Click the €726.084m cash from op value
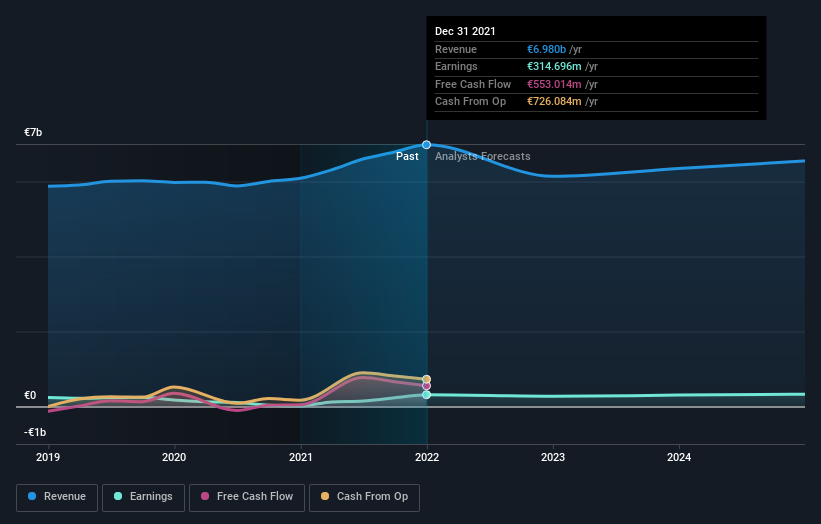This screenshot has height=524, width=821. pos(554,102)
